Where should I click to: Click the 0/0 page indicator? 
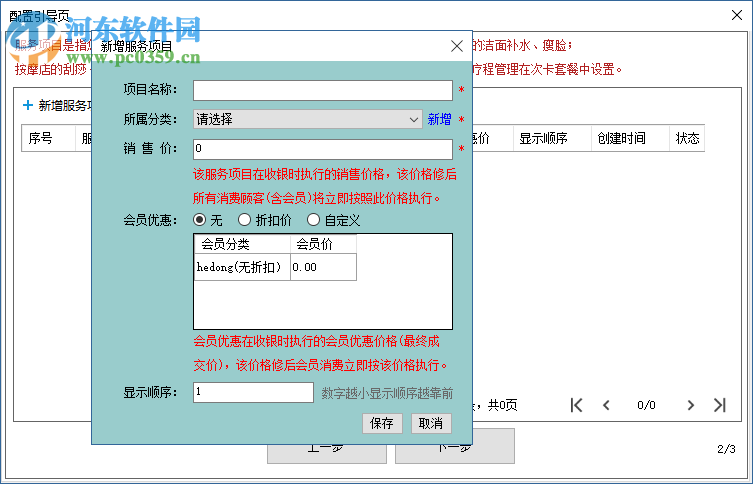[x=646, y=405]
